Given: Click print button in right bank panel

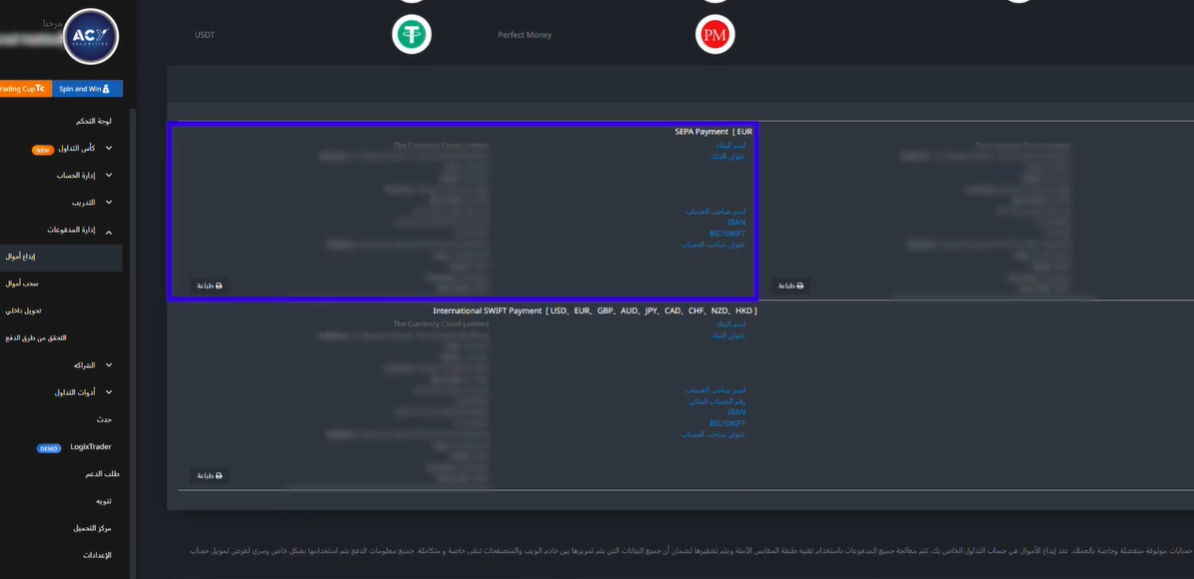Looking at the screenshot, I should coord(790,285).
